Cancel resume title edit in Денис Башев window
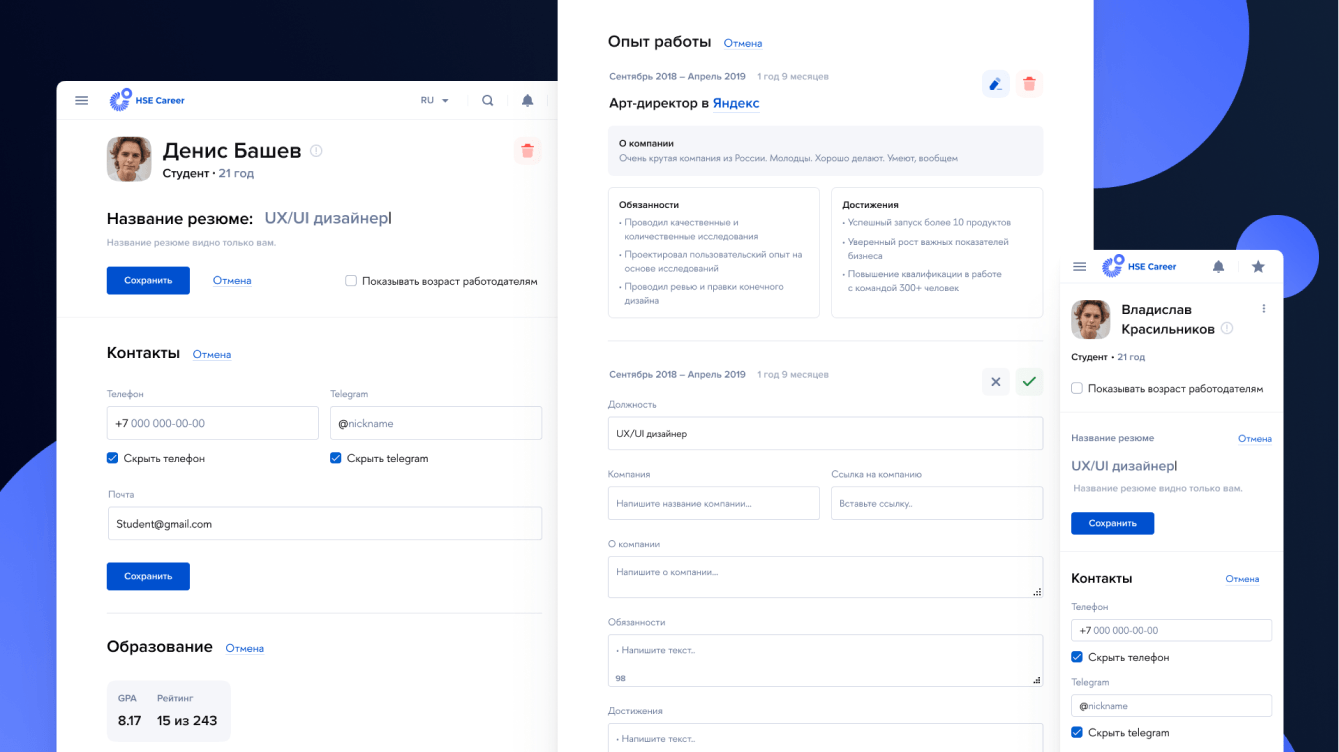Screen dimensions: 1339x752 pyautogui.click(x=232, y=281)
